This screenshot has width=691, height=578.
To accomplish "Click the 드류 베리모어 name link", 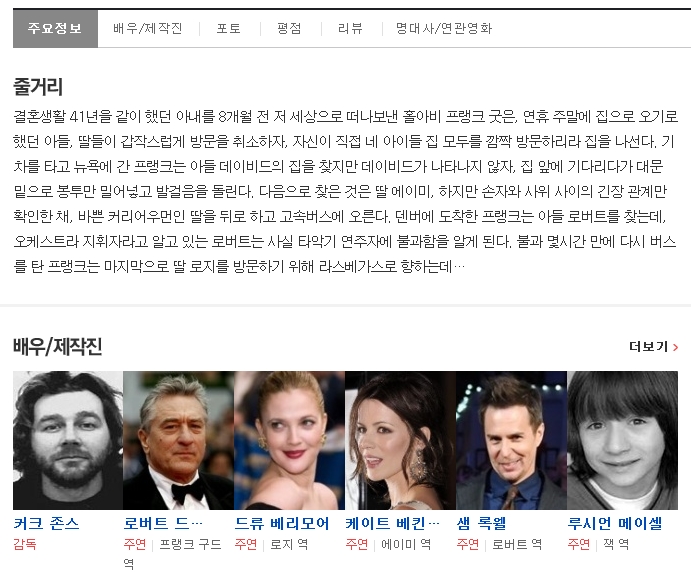I will [282, 523].
